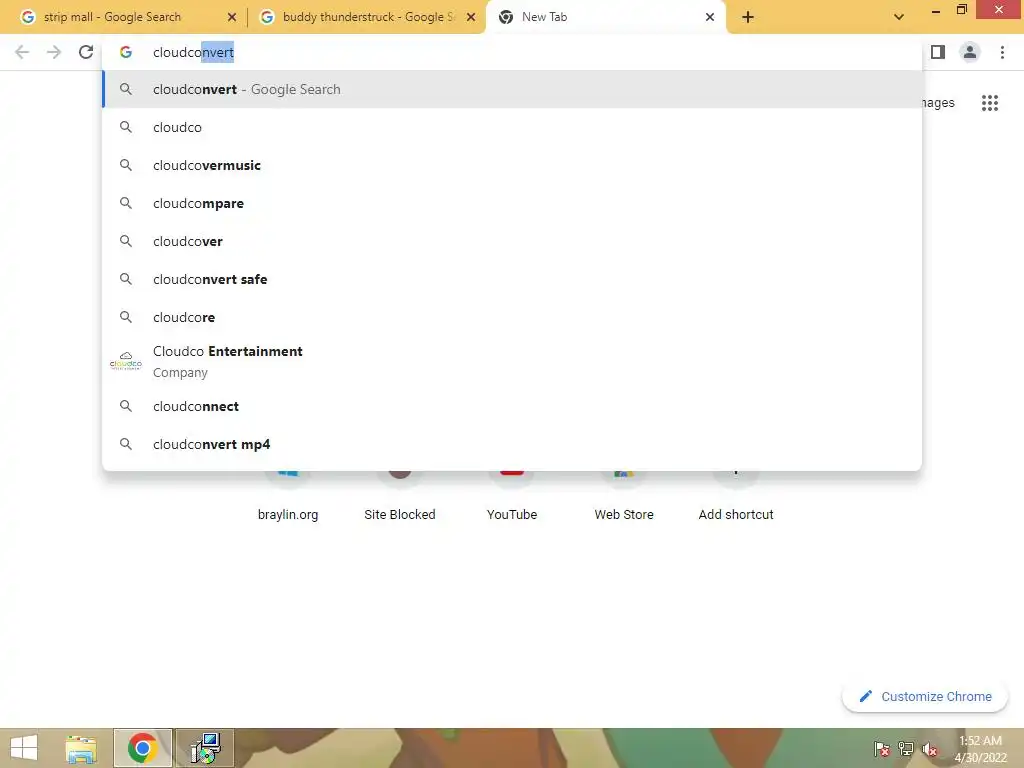This screenshot has height=768, width=1024.
Task: Close the New Tab tab
Action: point(710,17)
